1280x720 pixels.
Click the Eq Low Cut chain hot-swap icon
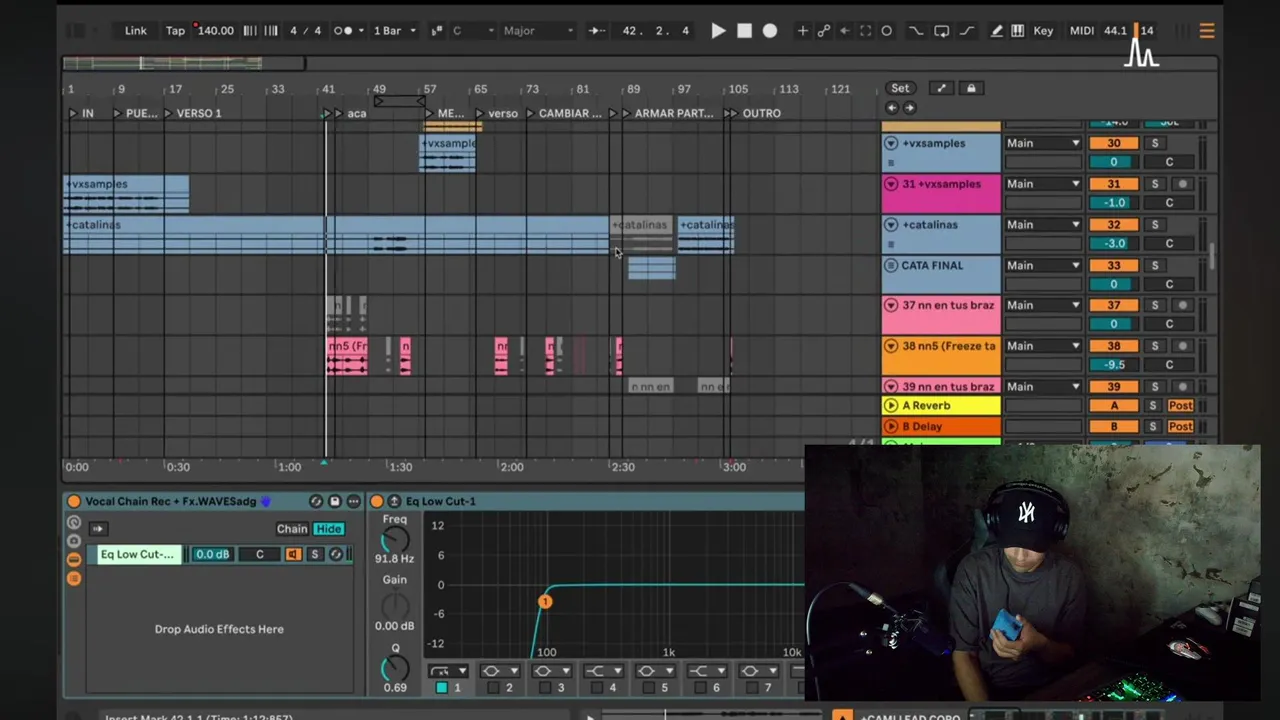[336, 554]
